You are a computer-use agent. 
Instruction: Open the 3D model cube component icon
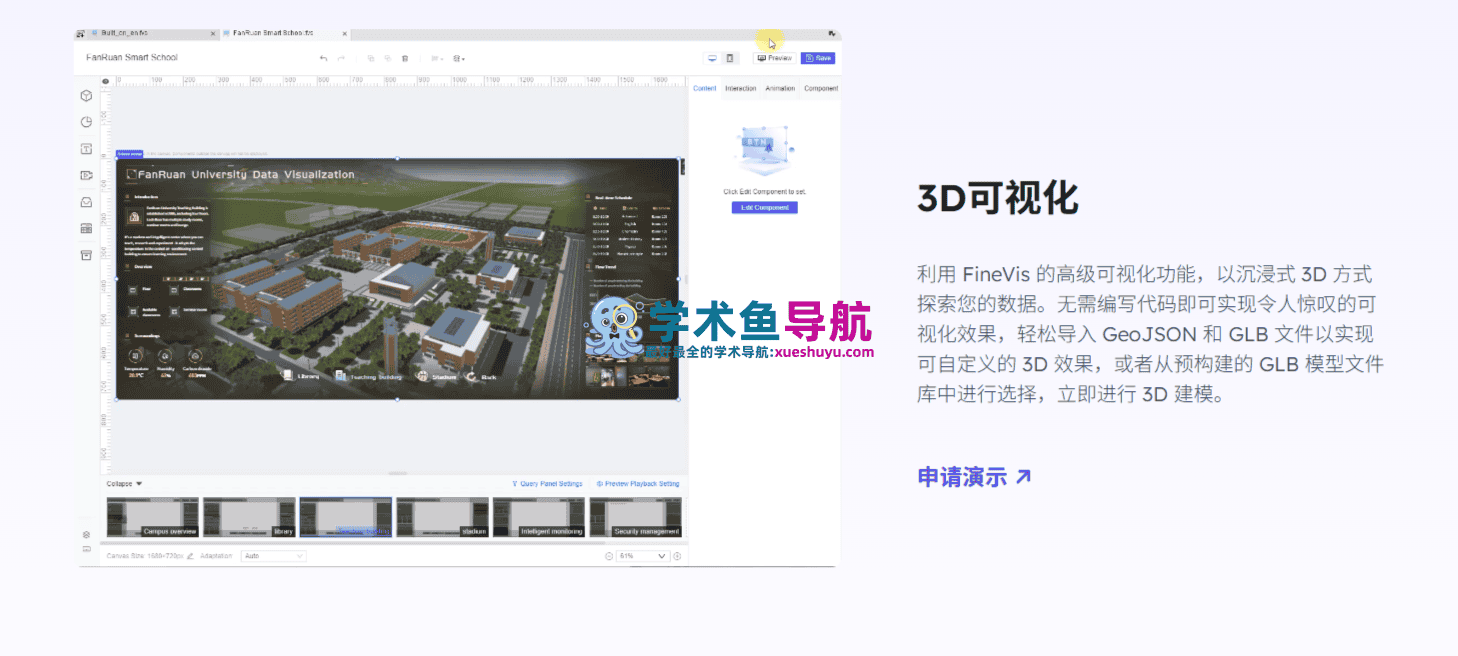point(86,96)
